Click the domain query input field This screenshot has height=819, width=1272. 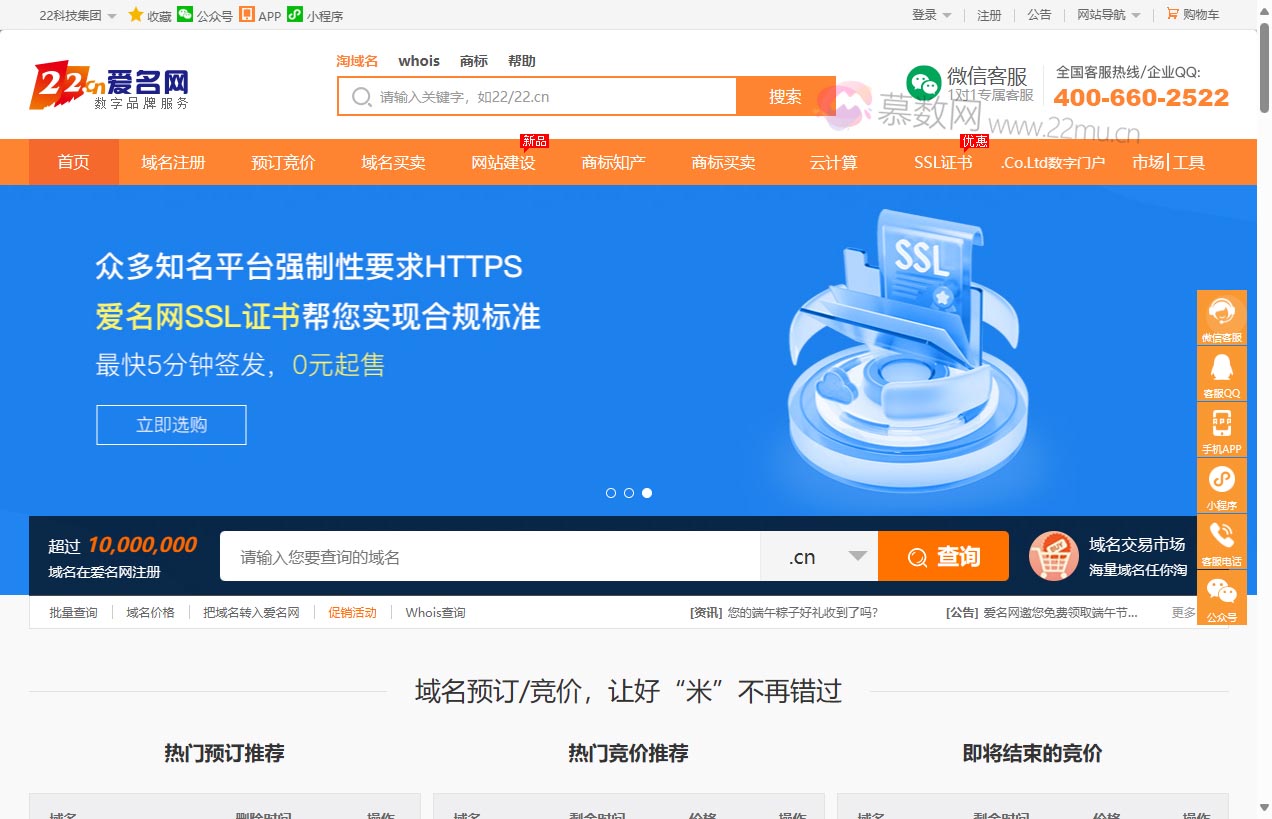pyautogui.click(x=490, y=556)
